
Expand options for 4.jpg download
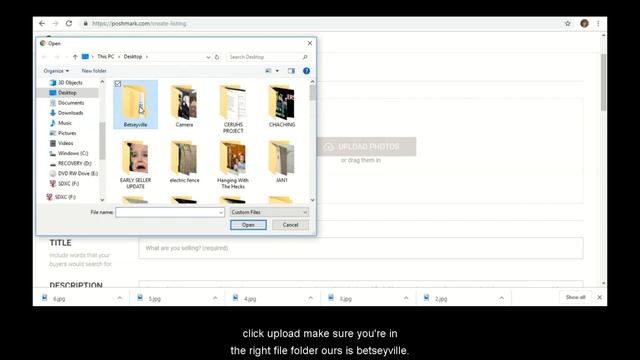[311, 298]
